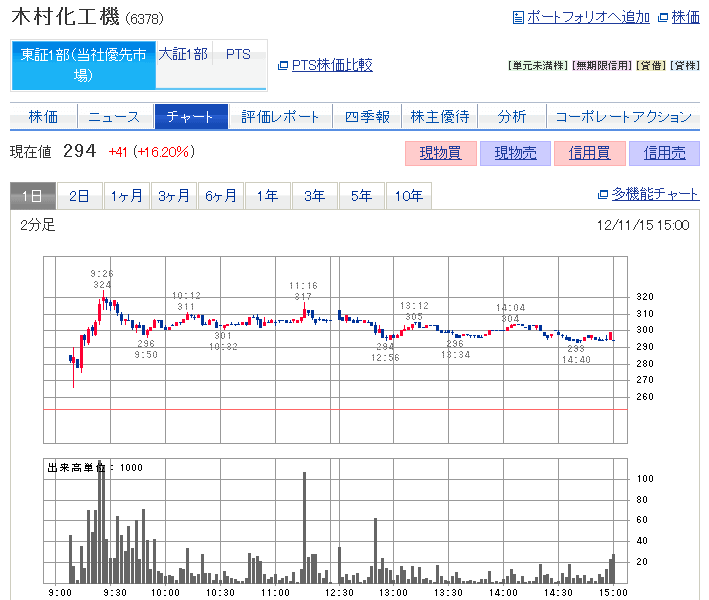Switch to the 大証1部 market tab
The height and width of the screenshot is (600, 709).
[x=183, y=55]
